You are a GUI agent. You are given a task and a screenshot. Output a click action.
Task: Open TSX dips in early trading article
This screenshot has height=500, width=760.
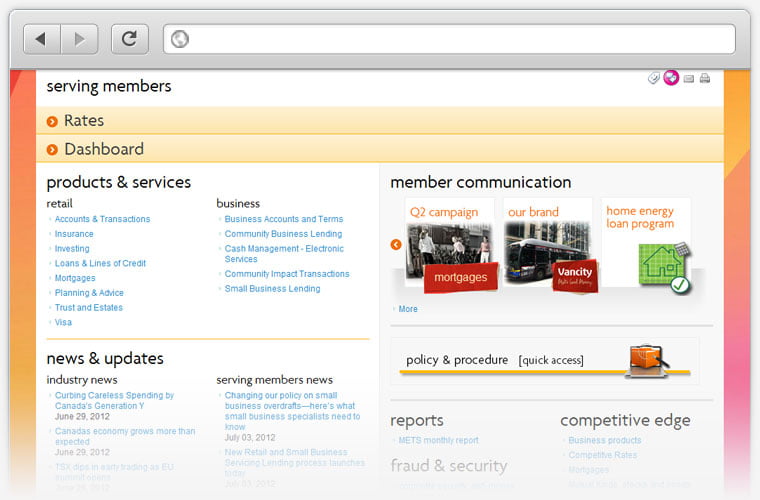114,472
